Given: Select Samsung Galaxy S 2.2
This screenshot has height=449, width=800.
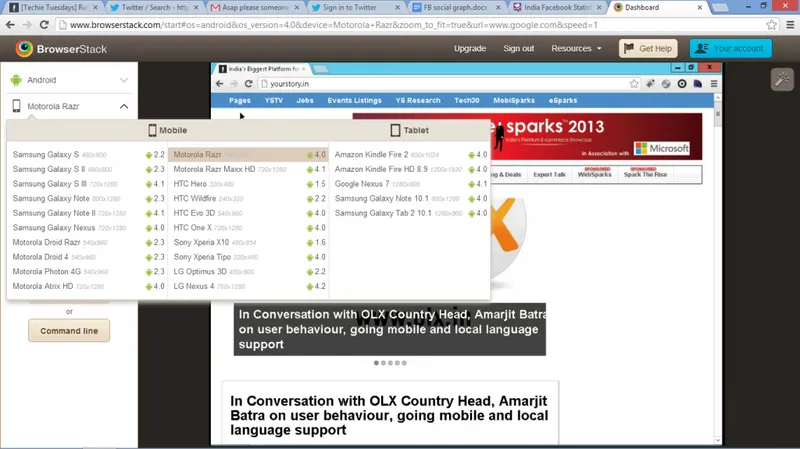Looking at the screenshot, I should coord(88,155).
